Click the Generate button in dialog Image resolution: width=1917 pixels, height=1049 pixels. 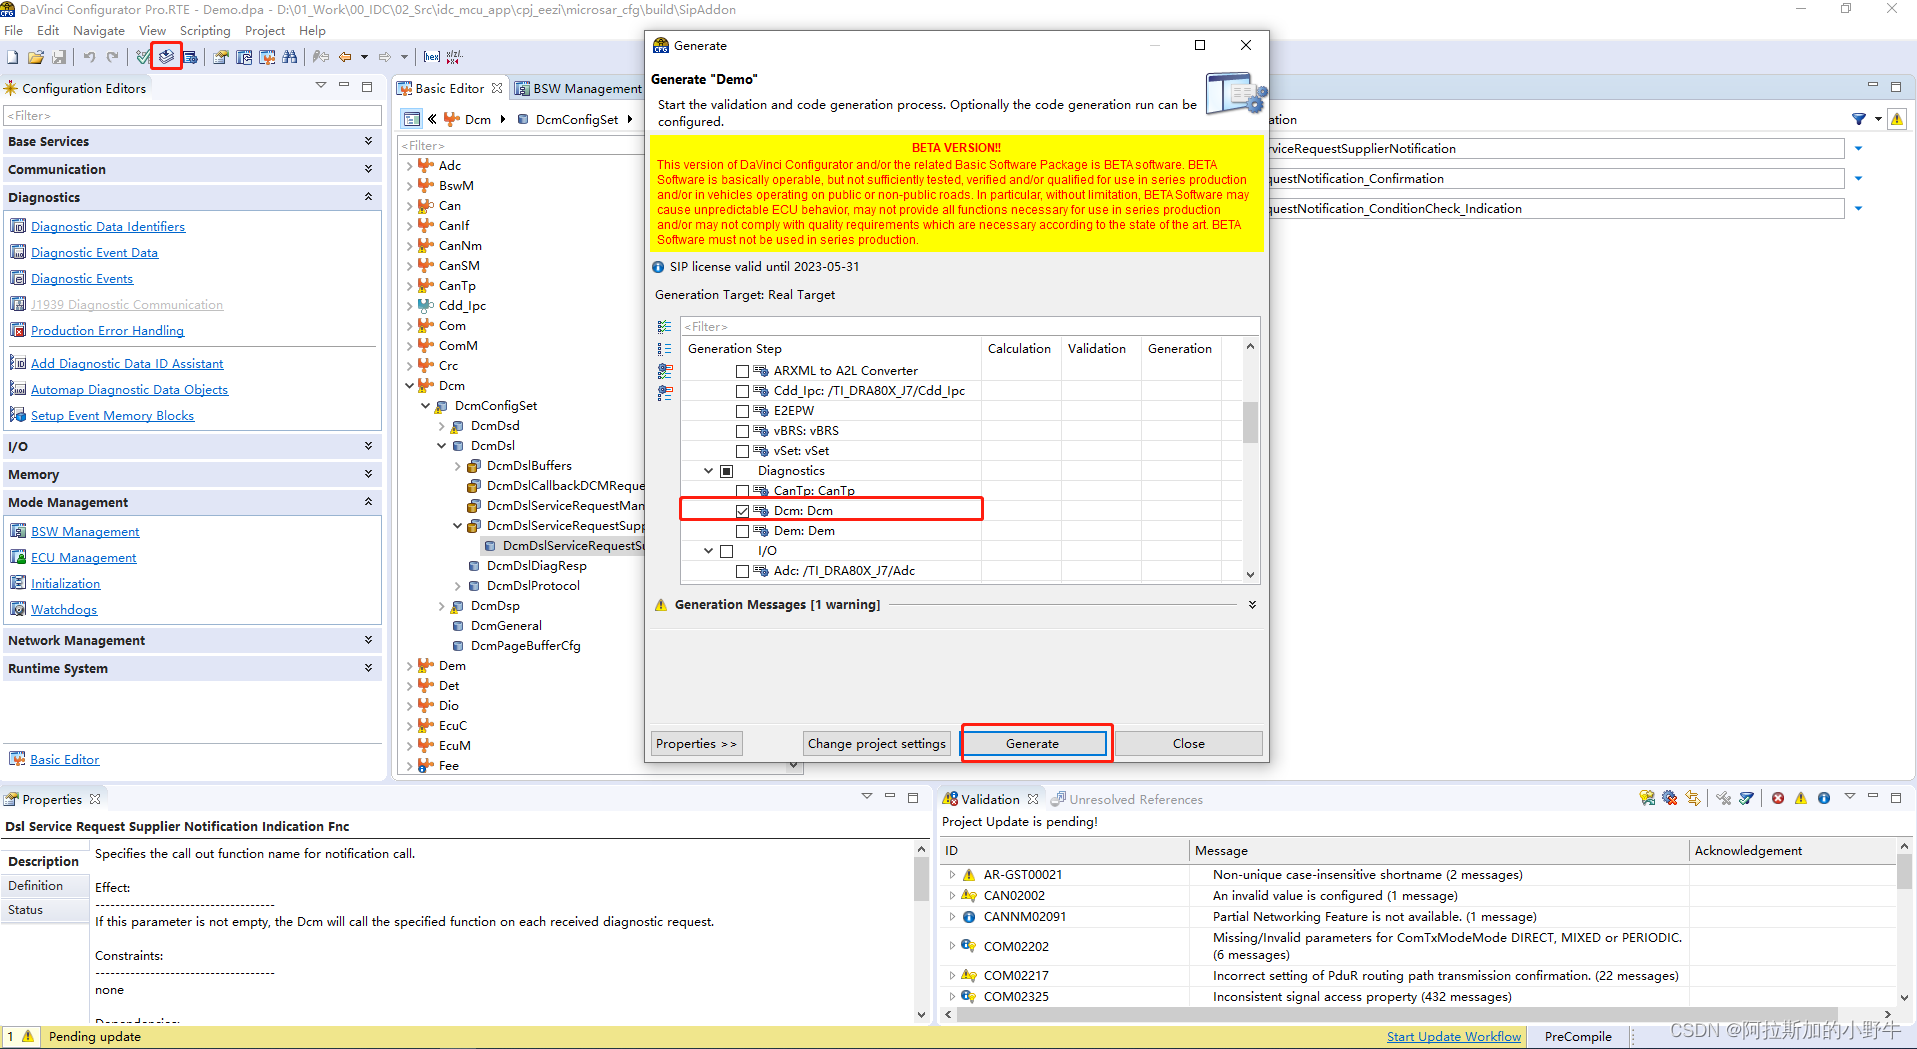coord(1033,743)
